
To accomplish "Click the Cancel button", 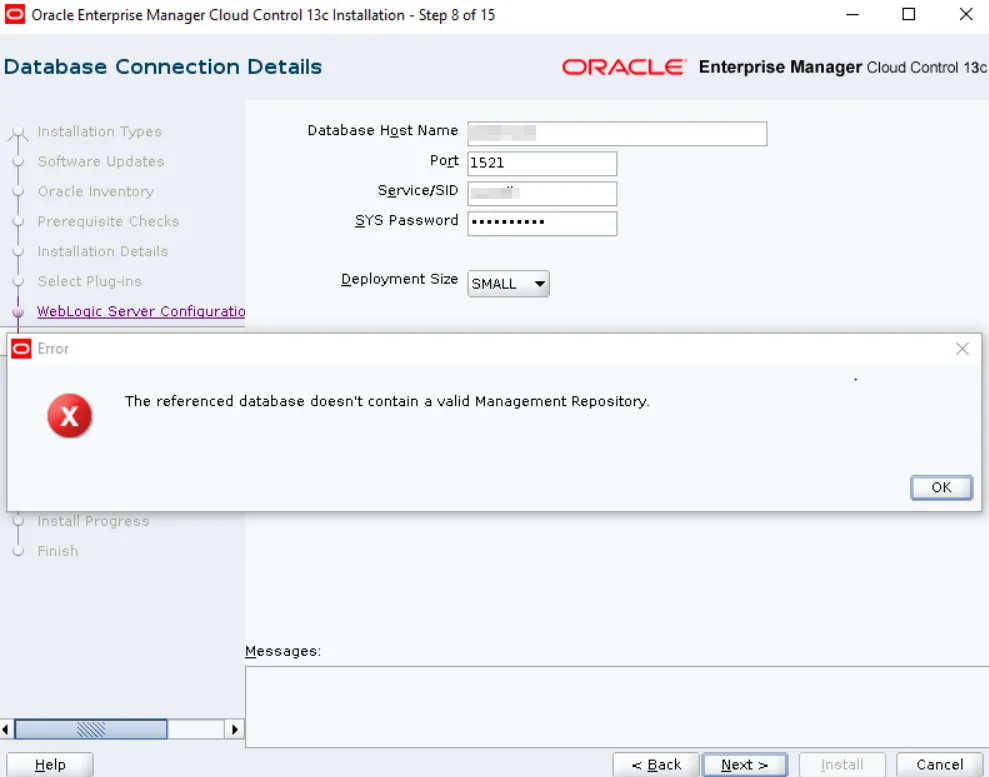I will (x=939, y=765).
